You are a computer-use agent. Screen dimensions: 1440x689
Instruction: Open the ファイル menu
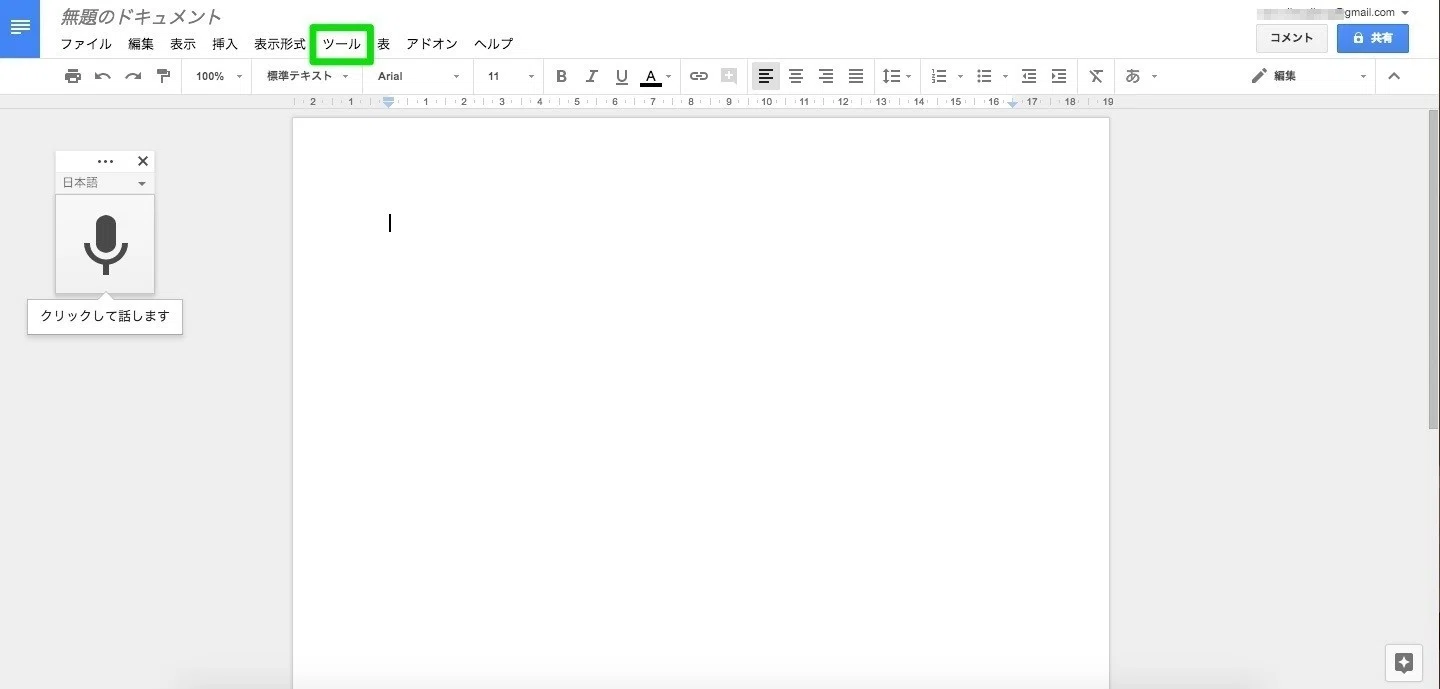click(86, 44)
